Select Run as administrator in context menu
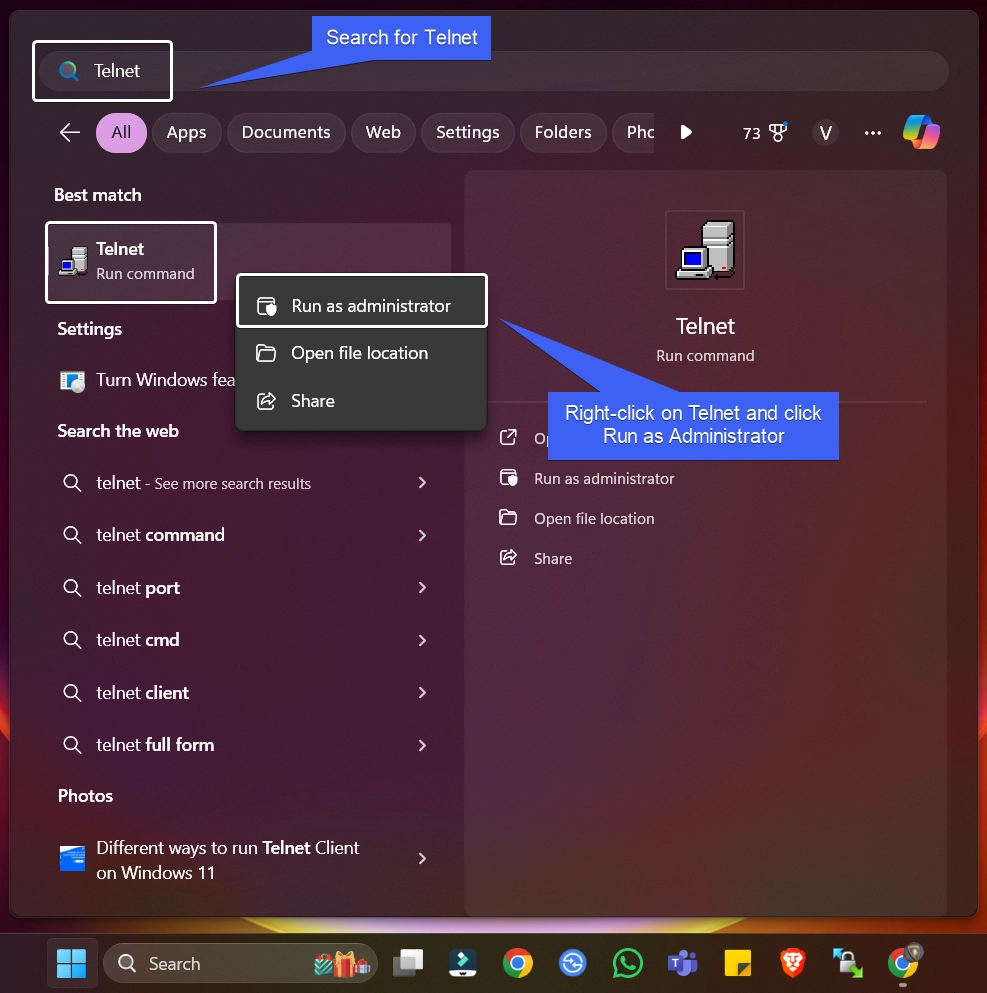The image size is (987, 993). pos(361,306)
